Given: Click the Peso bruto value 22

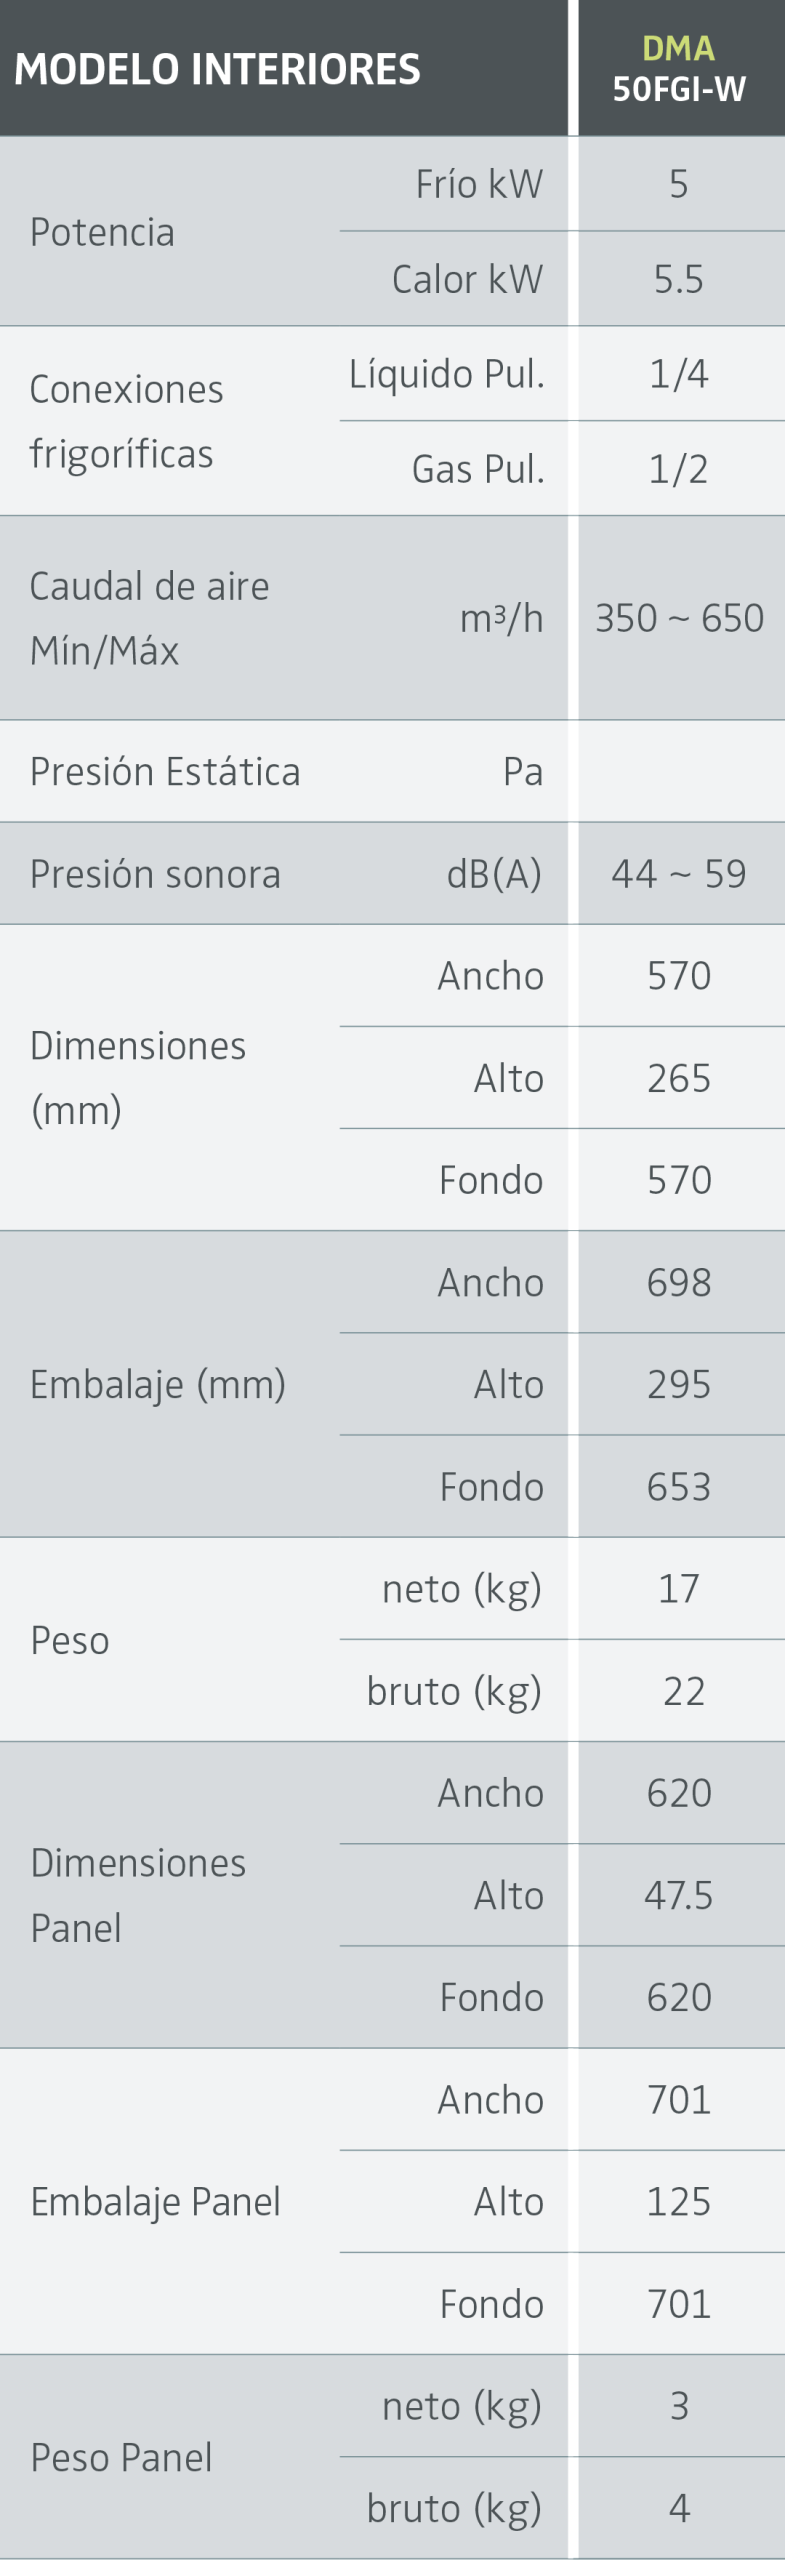Looking at the screenshot, I should point(684,1691).
